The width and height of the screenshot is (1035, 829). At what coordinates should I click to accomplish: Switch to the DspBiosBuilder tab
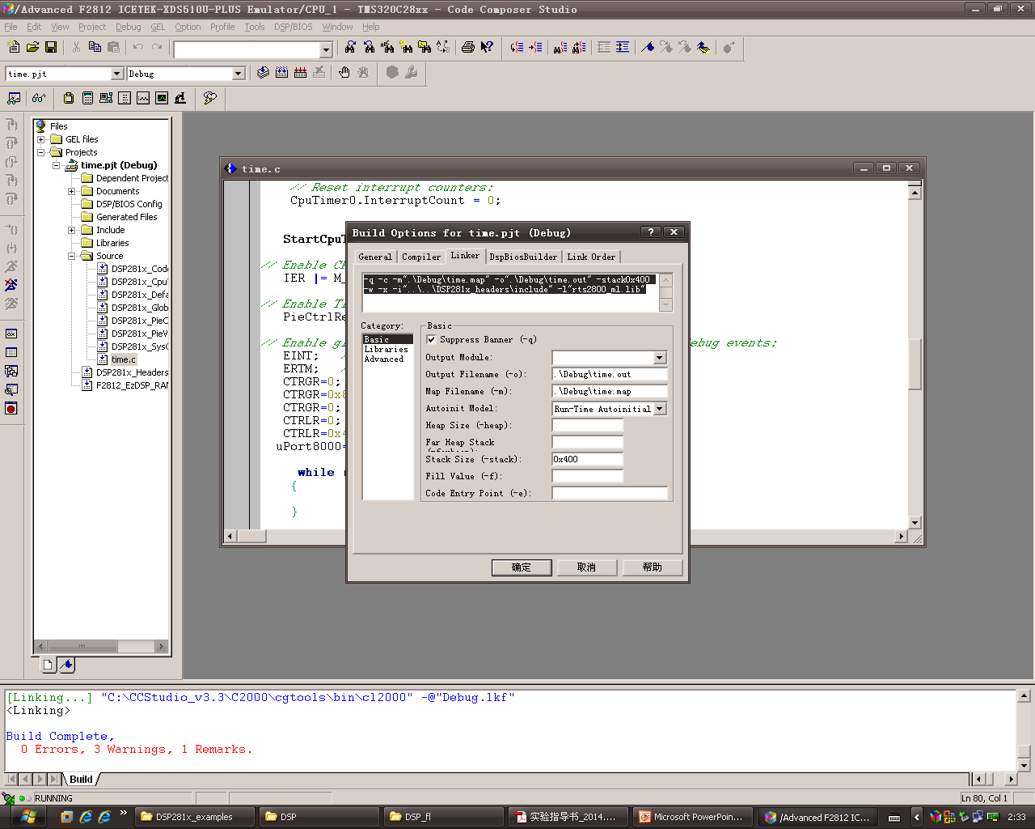pyautogui.click(x=523, y=257)
